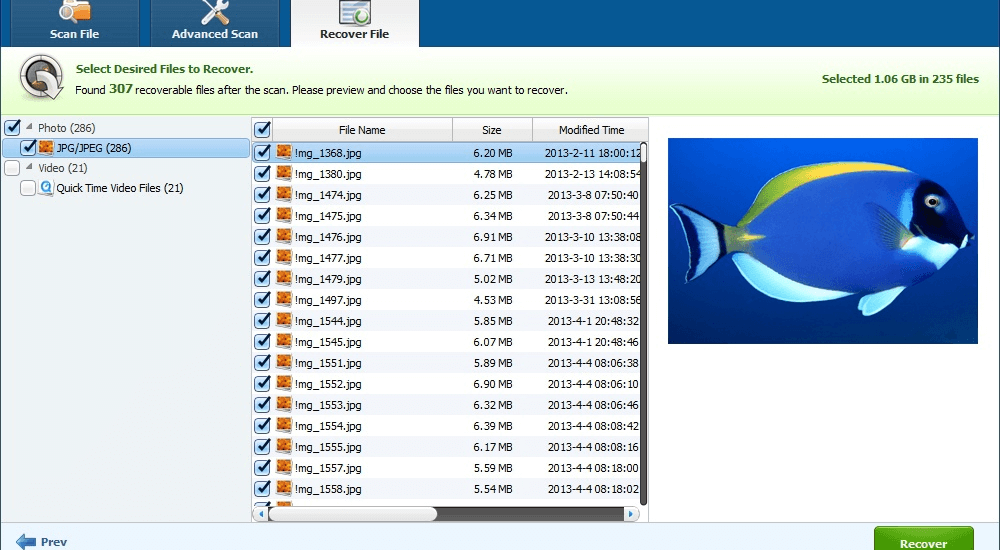Click the image icon of !mg_1474.jpg

point(284,195)
